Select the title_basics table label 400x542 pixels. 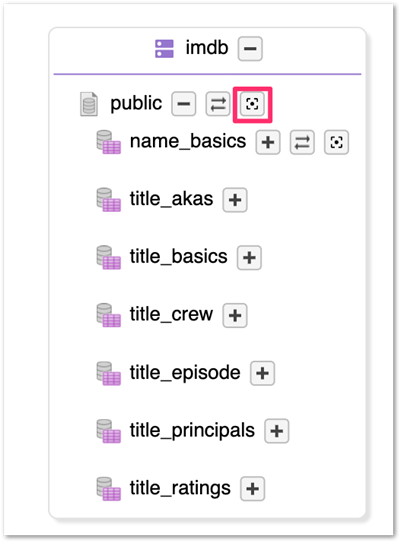pyautogui.click(x=179, y=257)
